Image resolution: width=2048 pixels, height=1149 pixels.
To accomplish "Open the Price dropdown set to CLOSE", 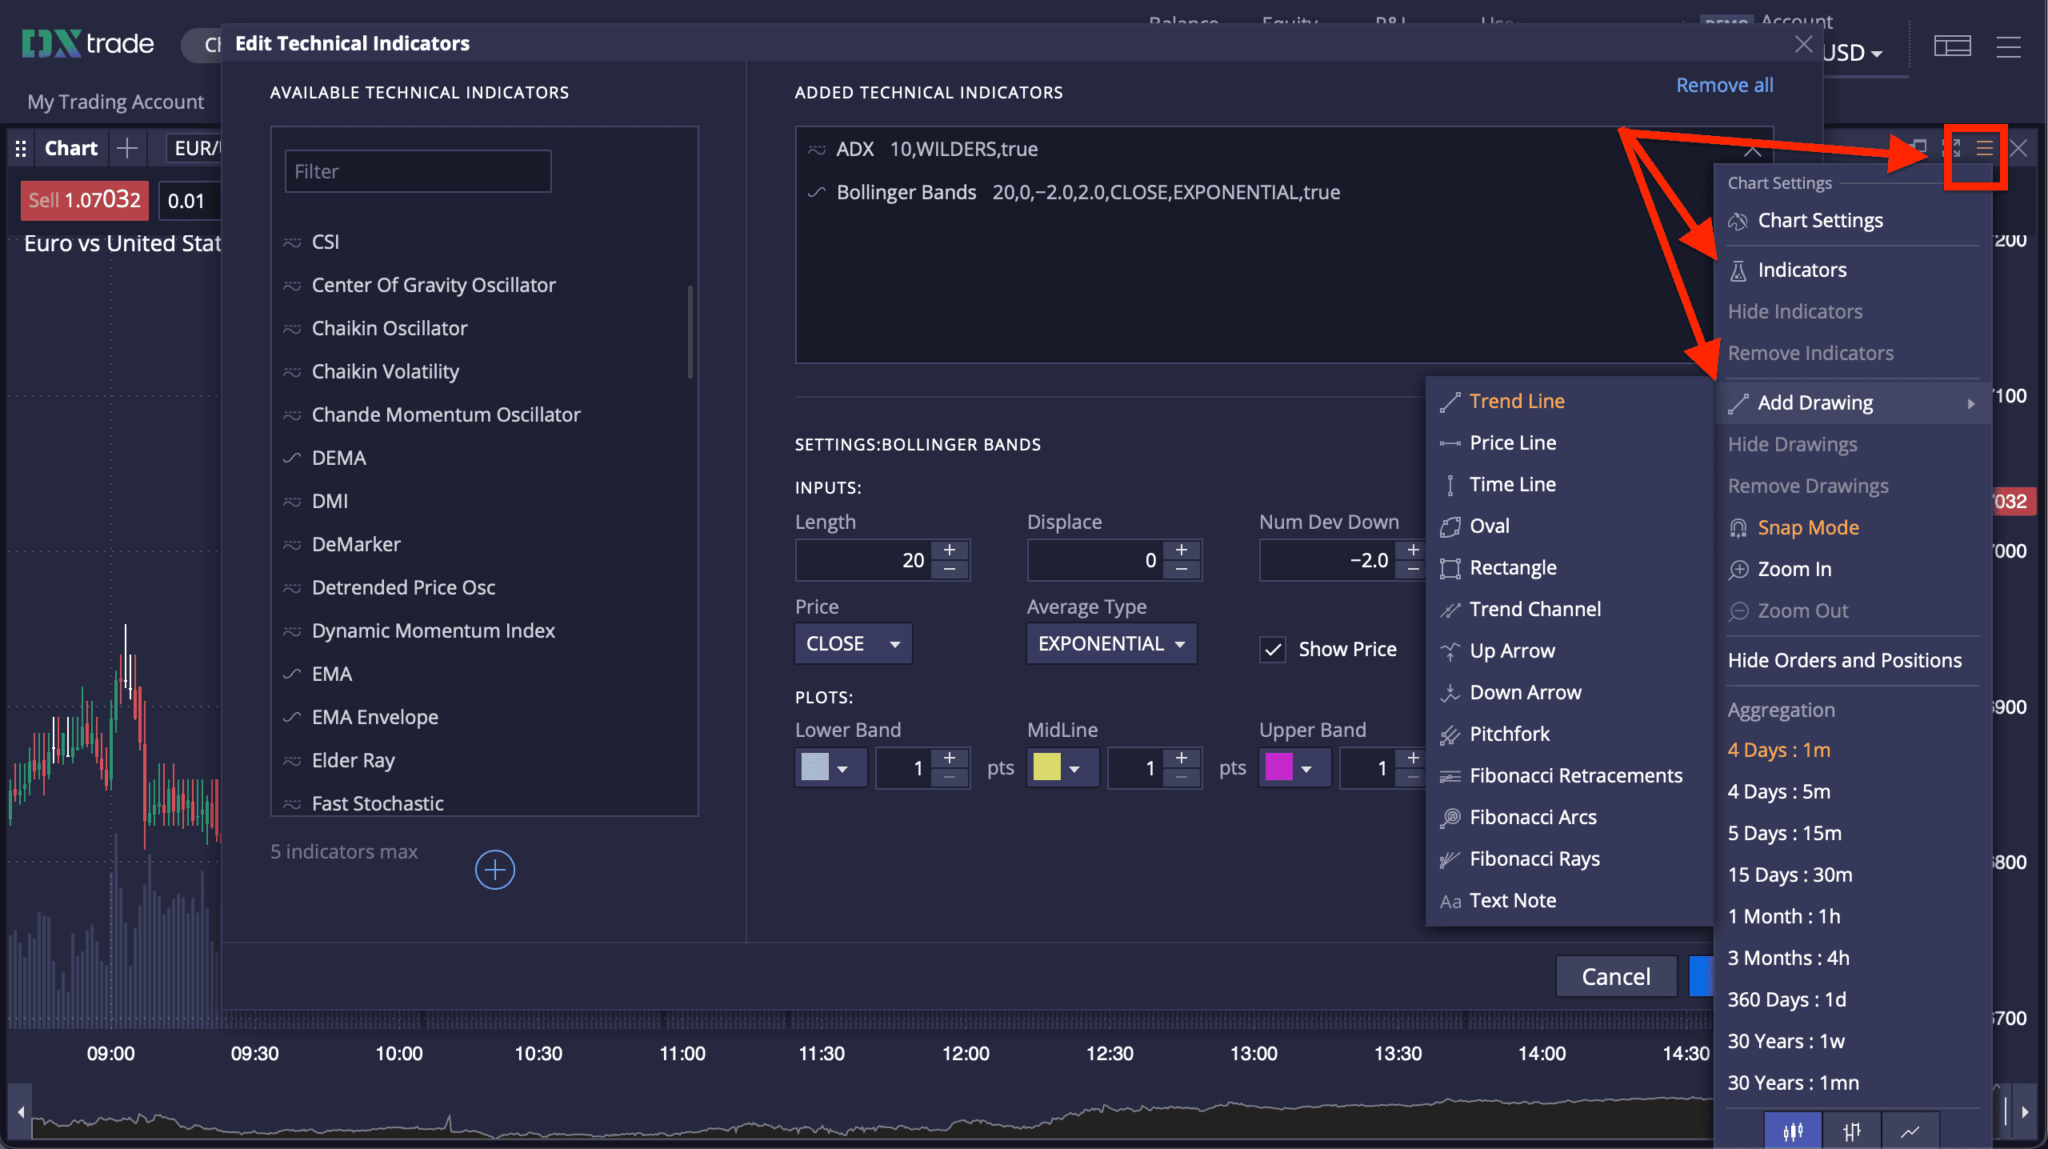I will click(x=852, y=643).
